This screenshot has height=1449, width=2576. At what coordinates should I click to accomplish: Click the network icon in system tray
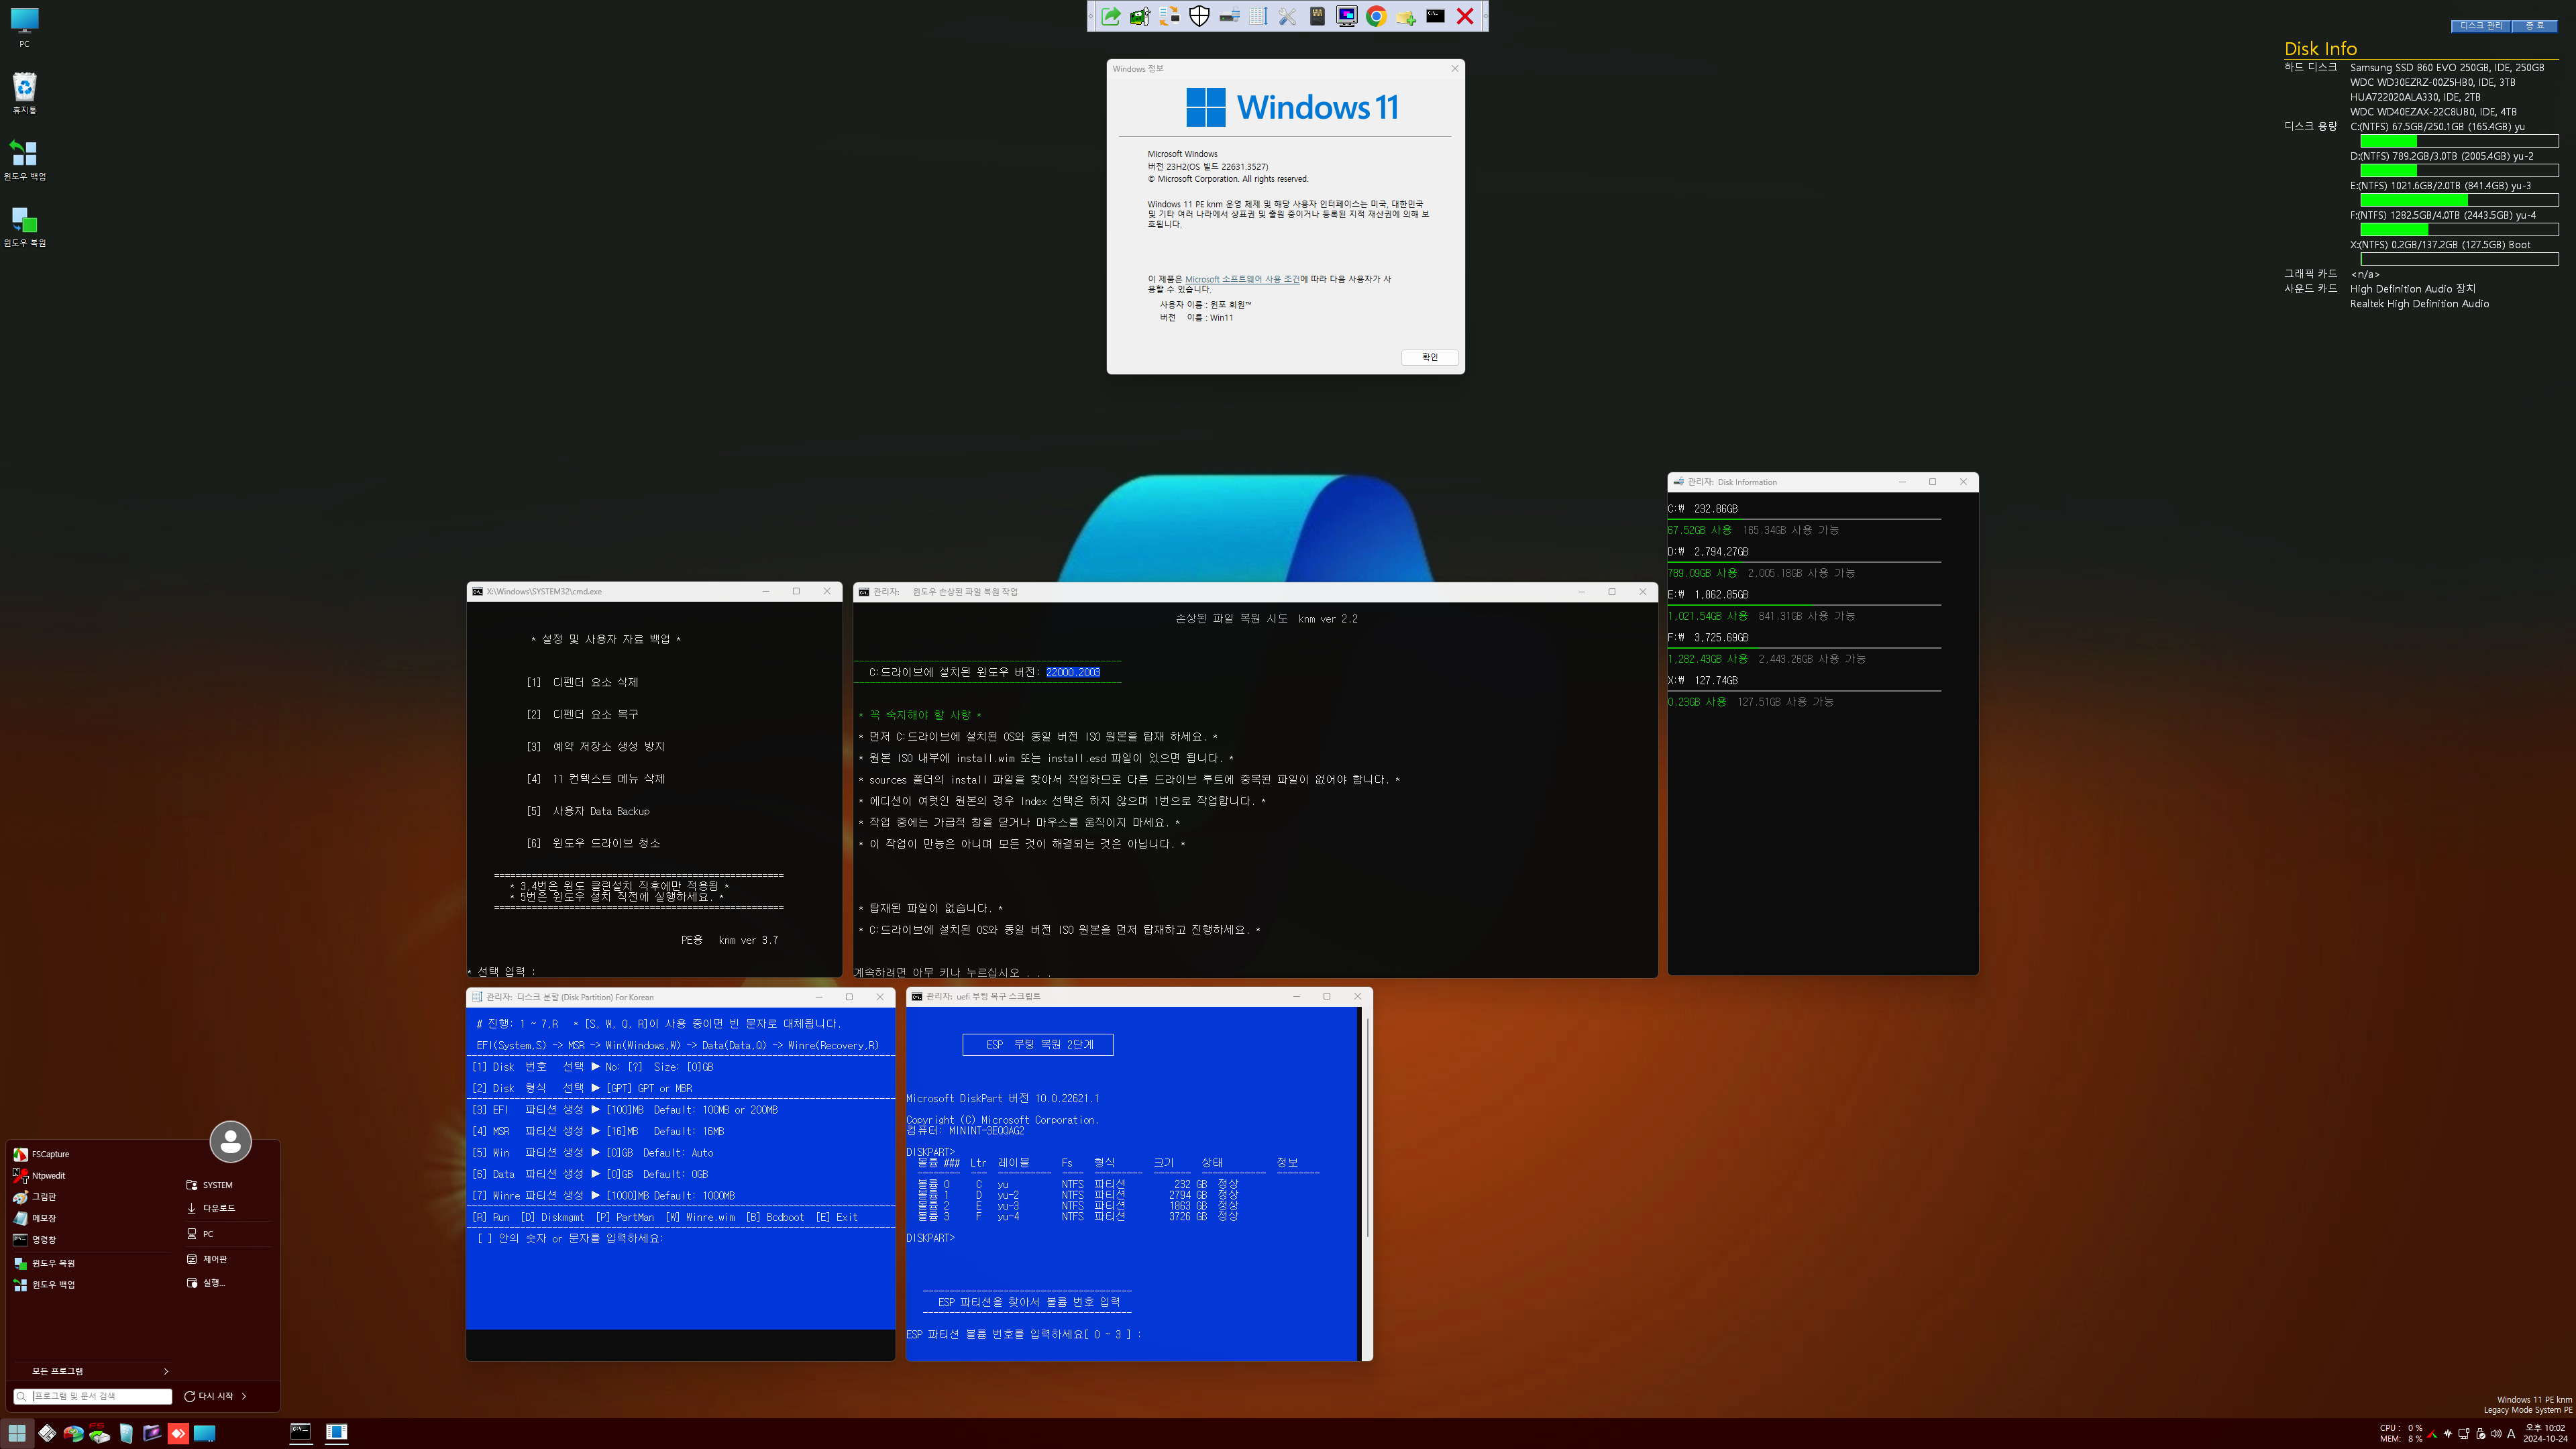[2464, 1433]
